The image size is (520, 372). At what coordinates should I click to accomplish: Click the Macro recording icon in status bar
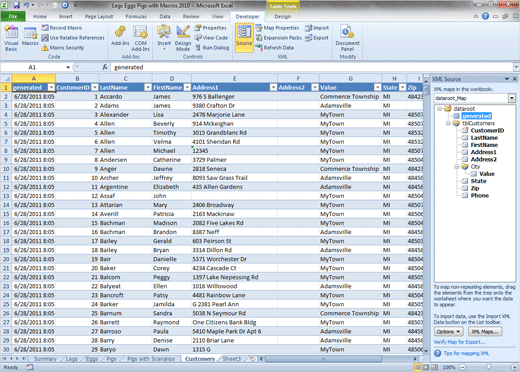pyautogui.click(x=30, y=367)
